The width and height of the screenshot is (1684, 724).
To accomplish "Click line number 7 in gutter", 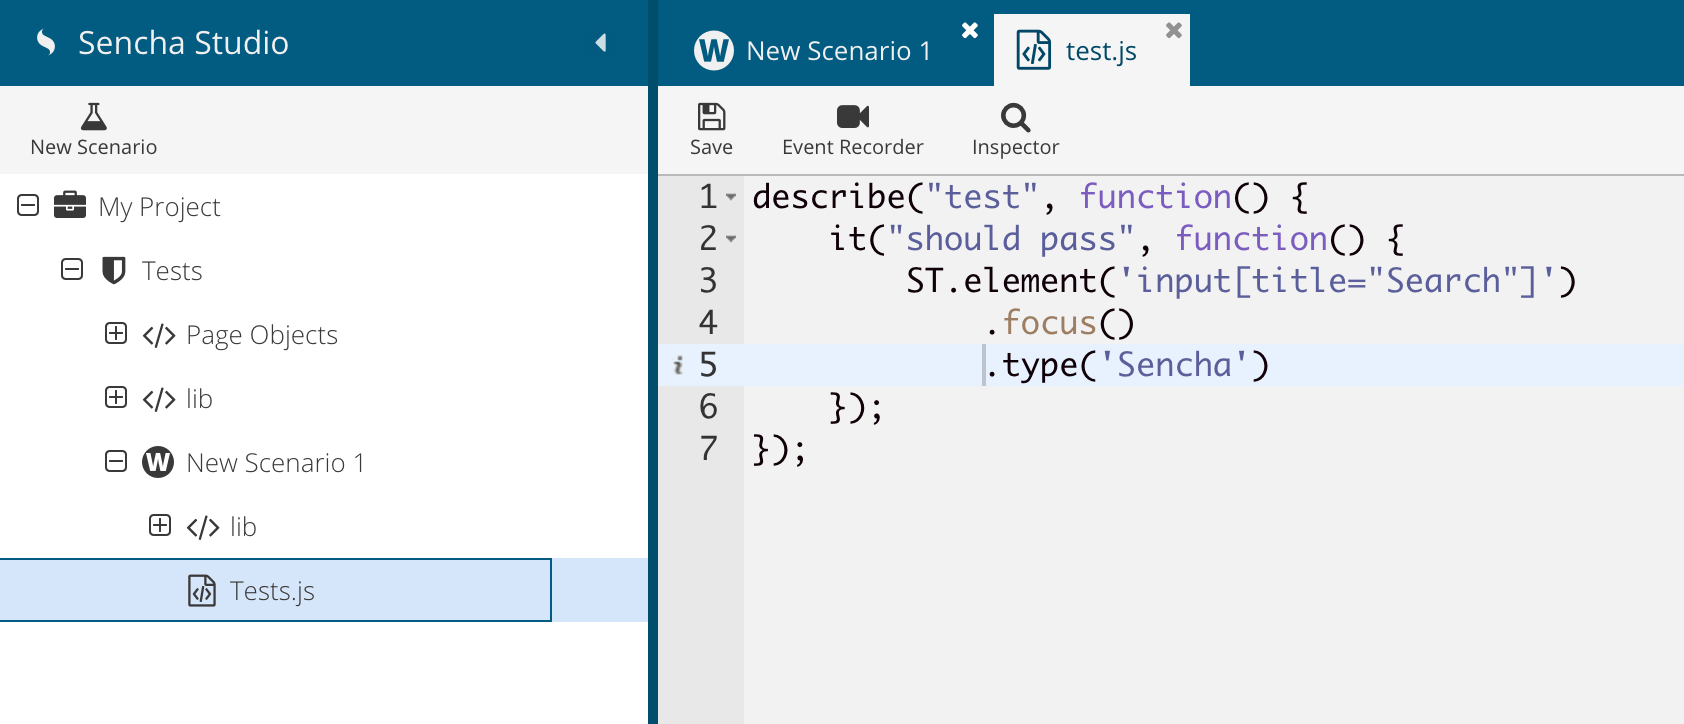I will tap(708, 449).
